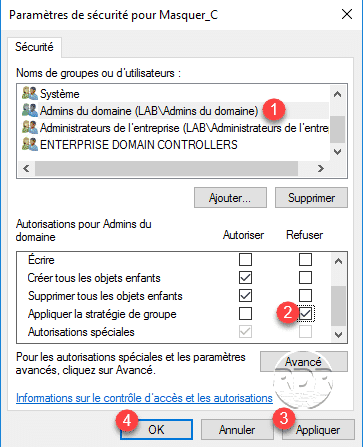Click the group list scroll down arrow
The image size is (363, 447).
(x=337, y=152)
